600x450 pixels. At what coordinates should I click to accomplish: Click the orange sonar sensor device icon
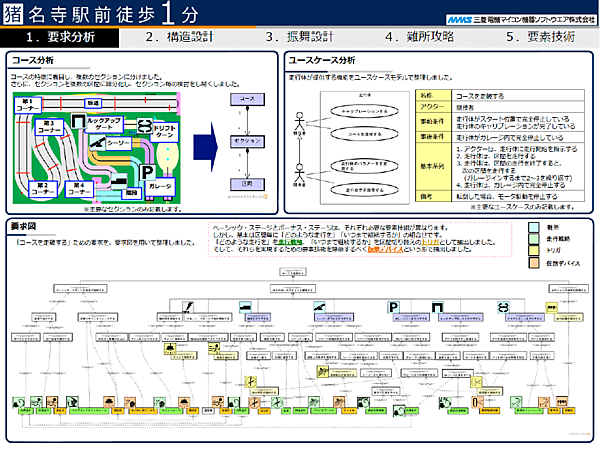click(476, 402)
